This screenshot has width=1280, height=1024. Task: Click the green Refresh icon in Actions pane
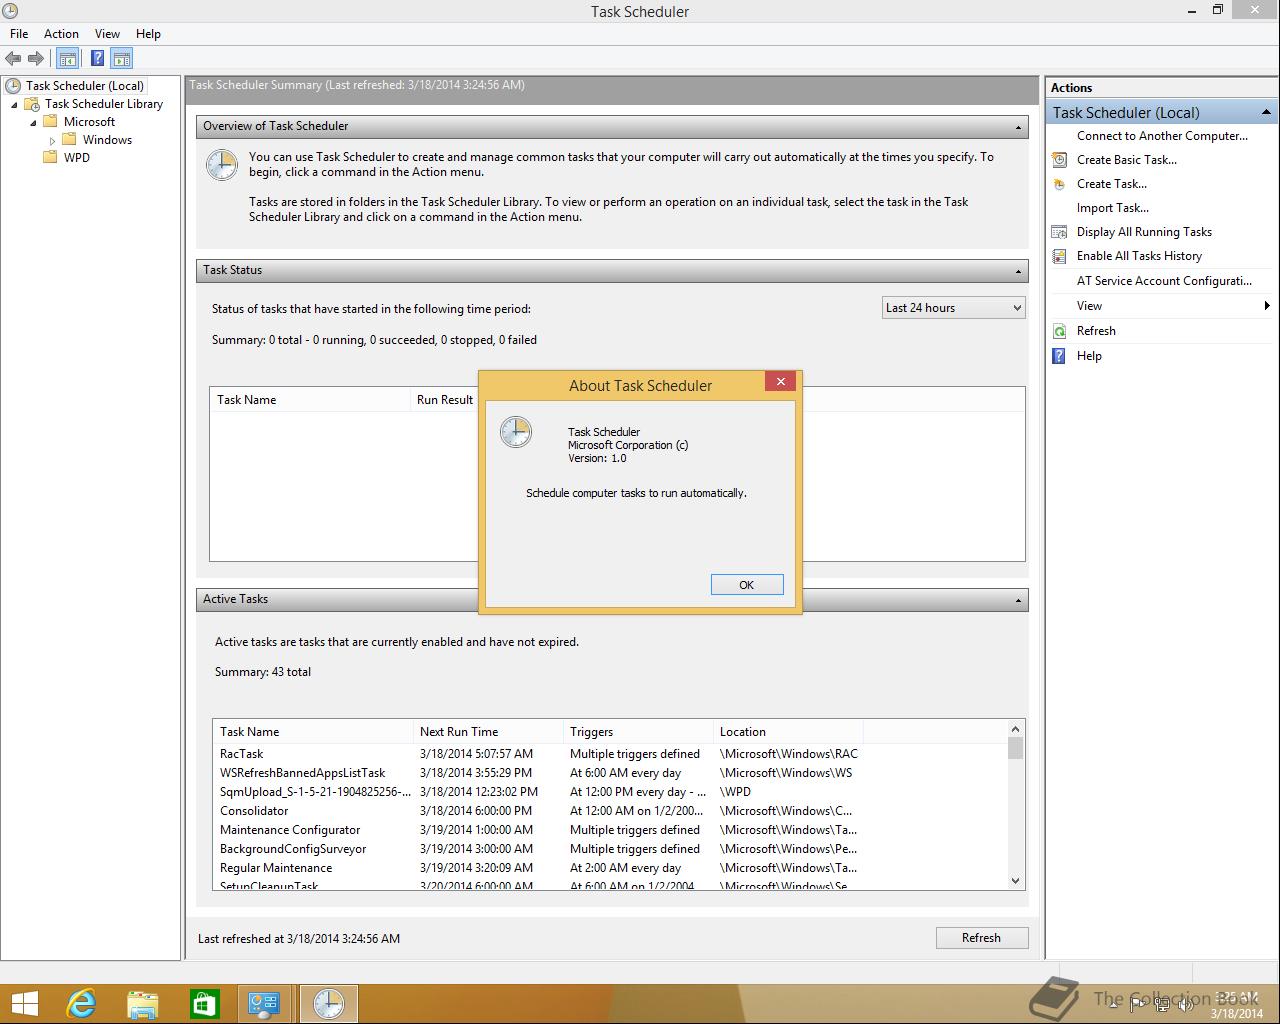click(1059, 331)
